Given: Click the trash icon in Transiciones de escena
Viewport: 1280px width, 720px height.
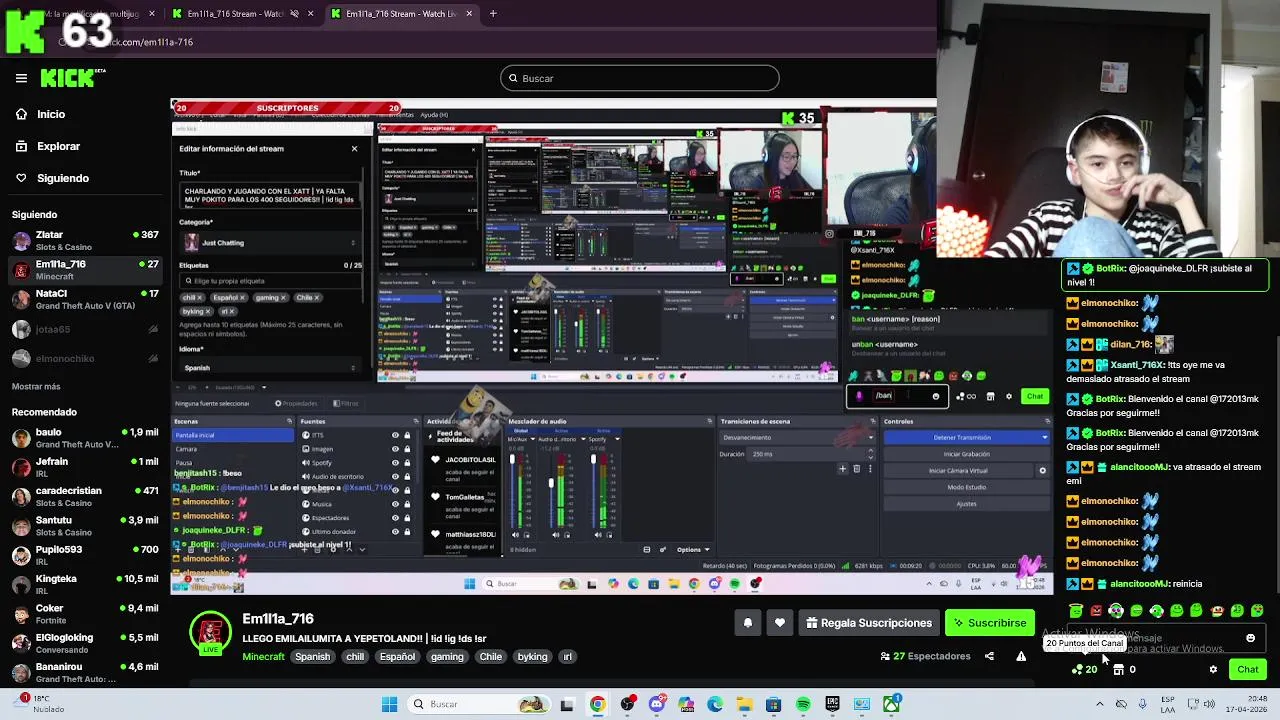Looking at the screenshot, I should pyautogui.click(x=856, y=469).
